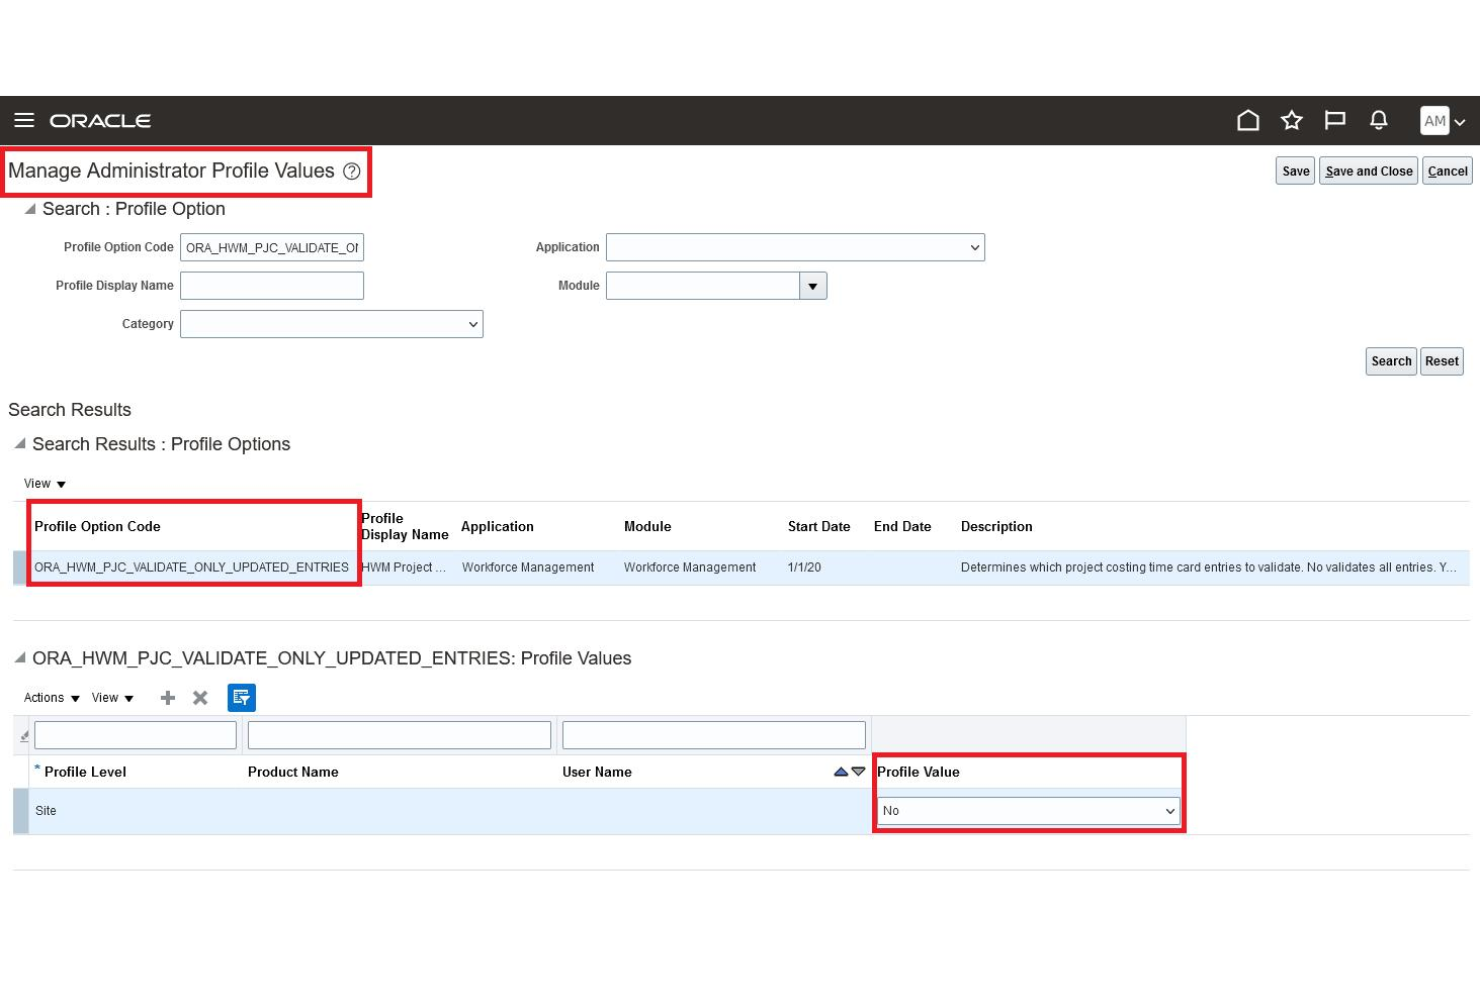Open the hamburger navigator menu
Image resolution: width=1480 pixels, height=987 pixels.
coord(24,120)
